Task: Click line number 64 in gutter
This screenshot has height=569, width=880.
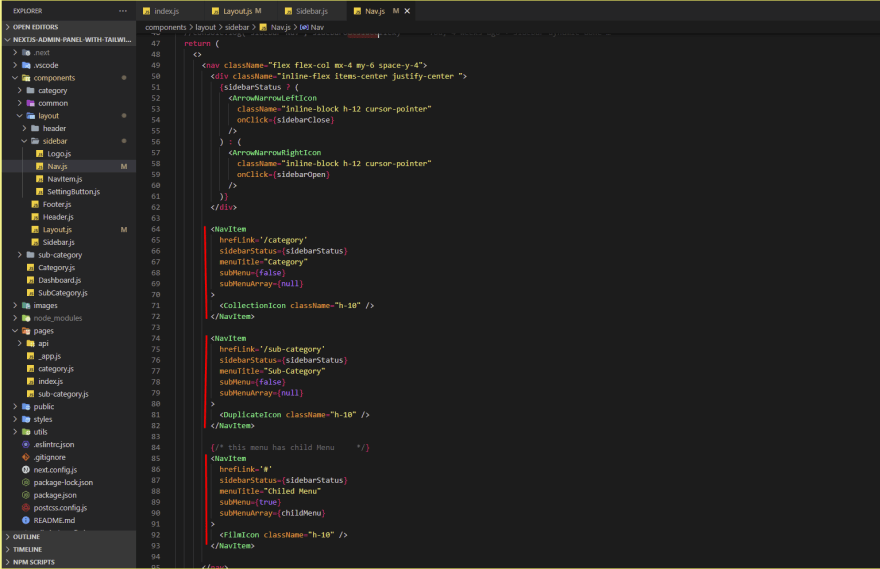Action: tap(155, 229)
